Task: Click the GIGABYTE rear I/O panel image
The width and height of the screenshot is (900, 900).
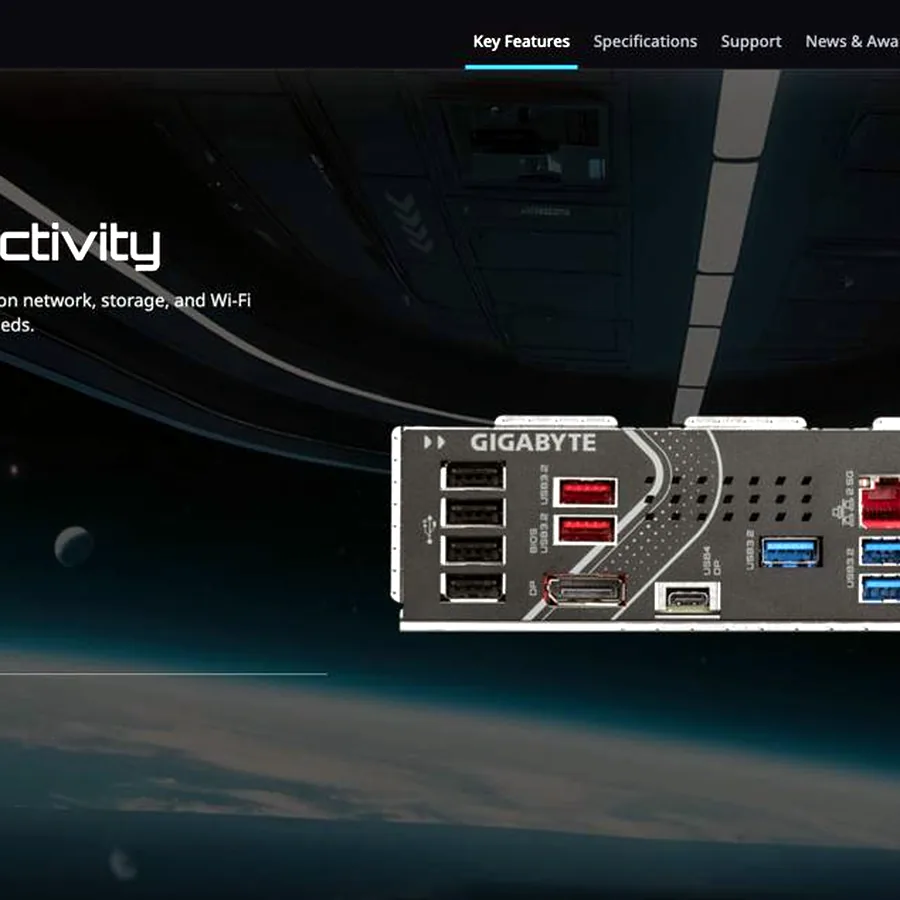Action: coord(645,523)
